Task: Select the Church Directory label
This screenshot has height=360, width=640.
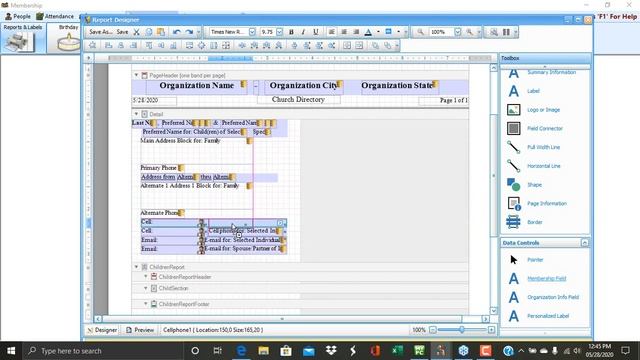Action: tap(298, 100)
